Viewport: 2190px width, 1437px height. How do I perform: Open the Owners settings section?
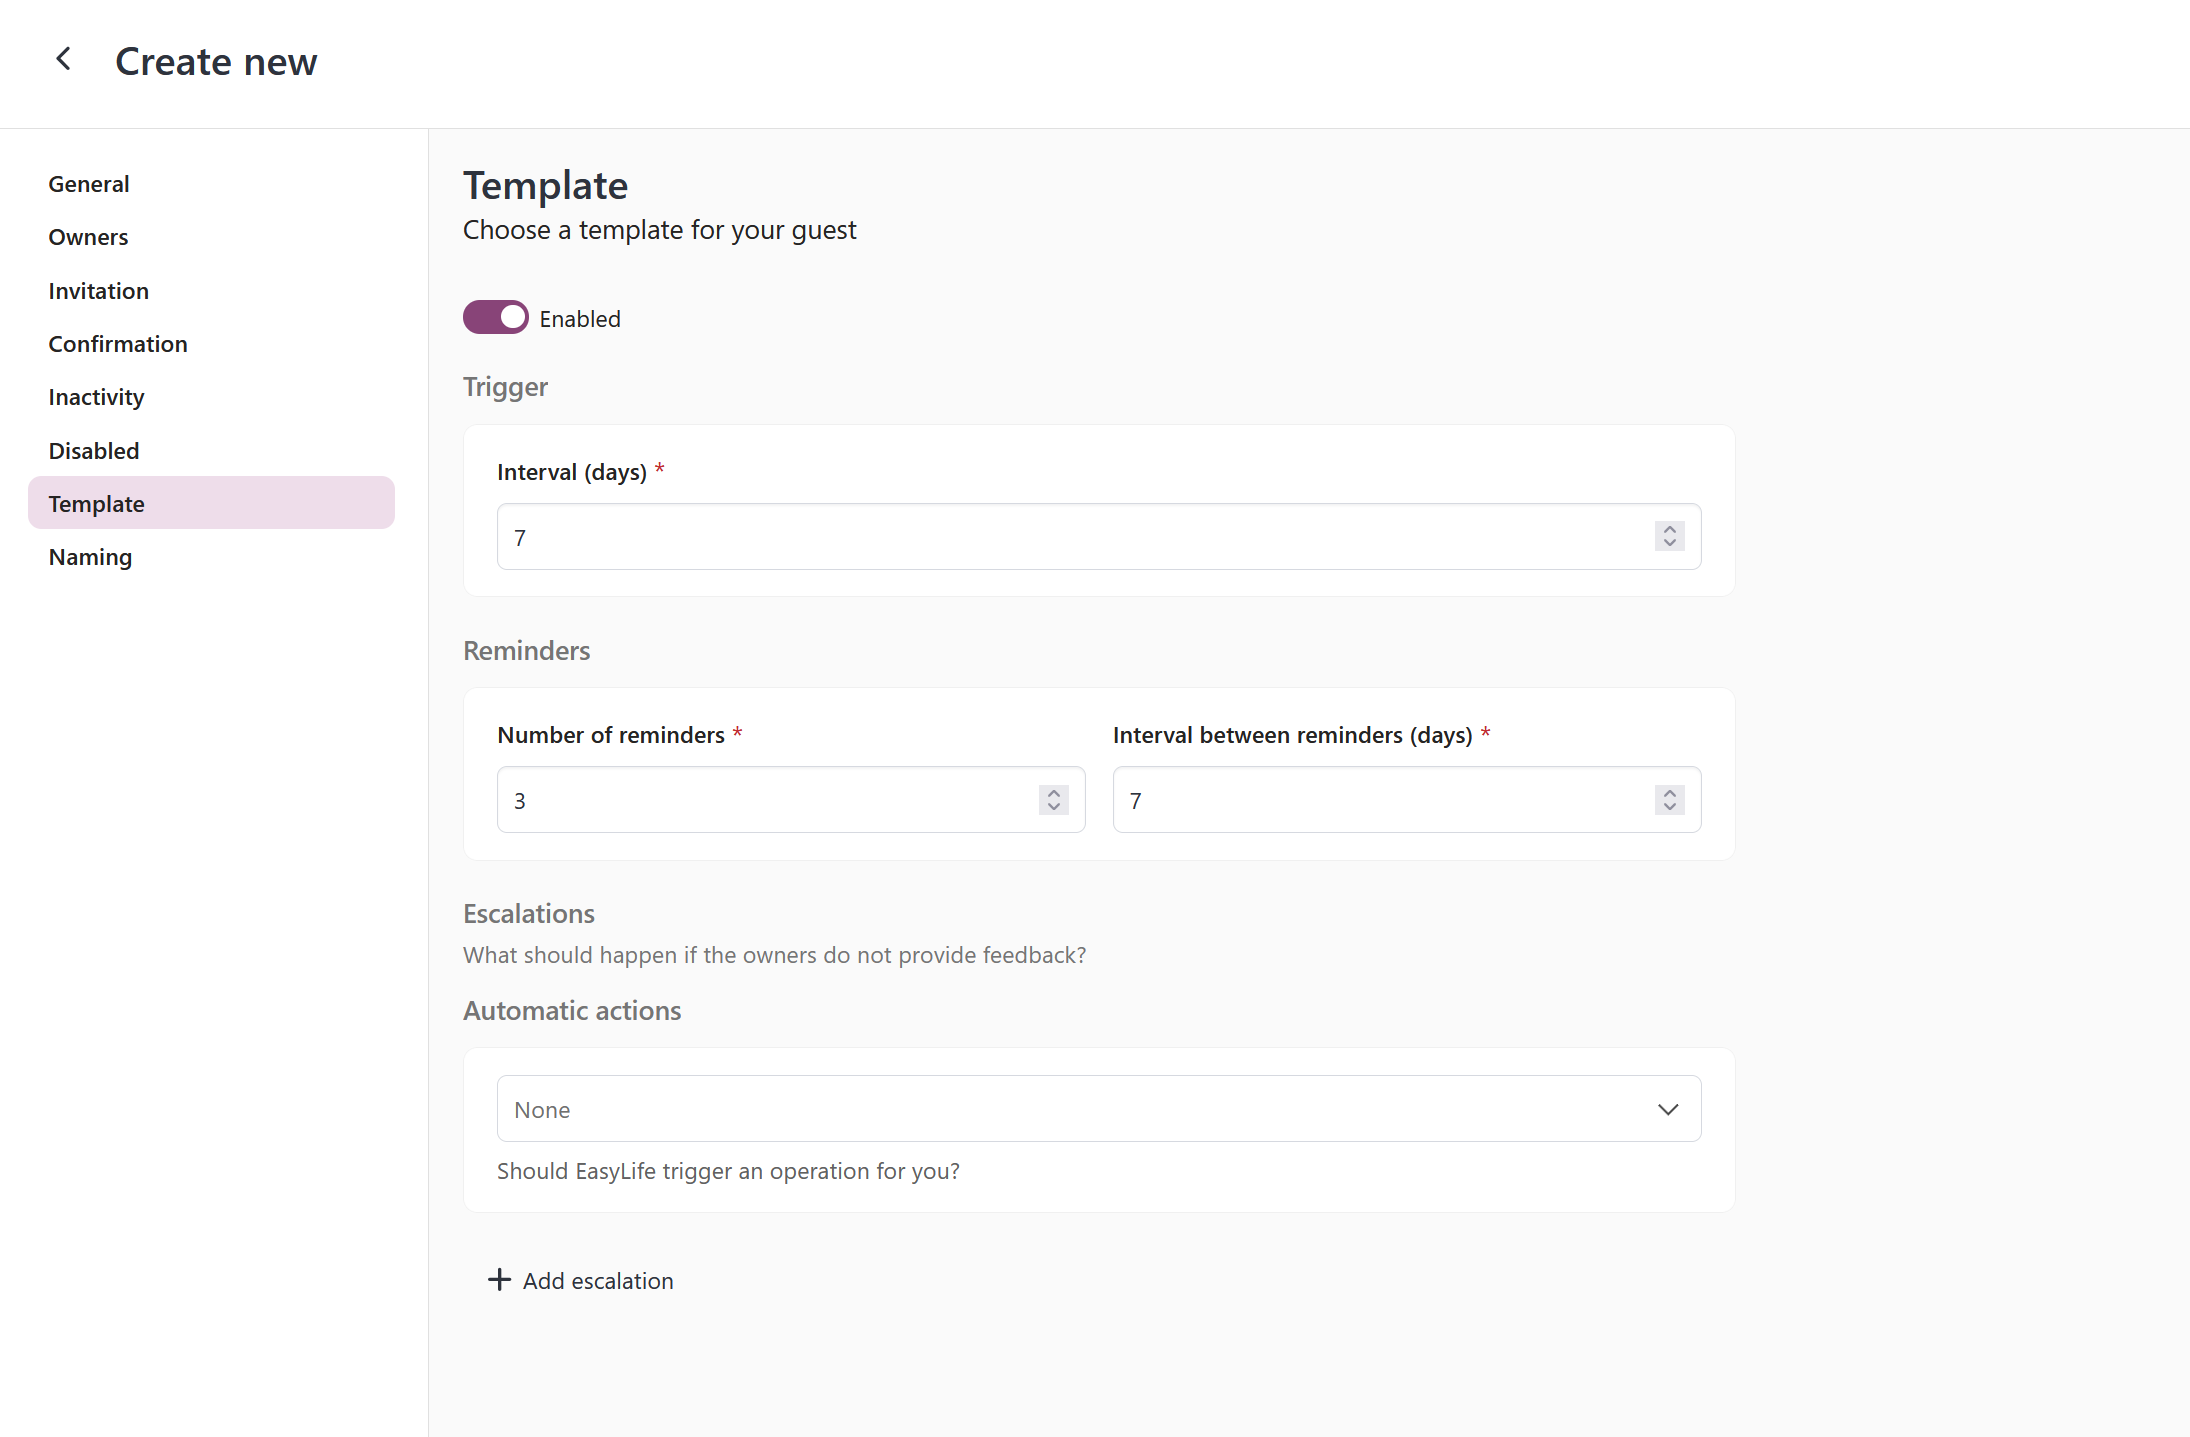coord(88,237)
